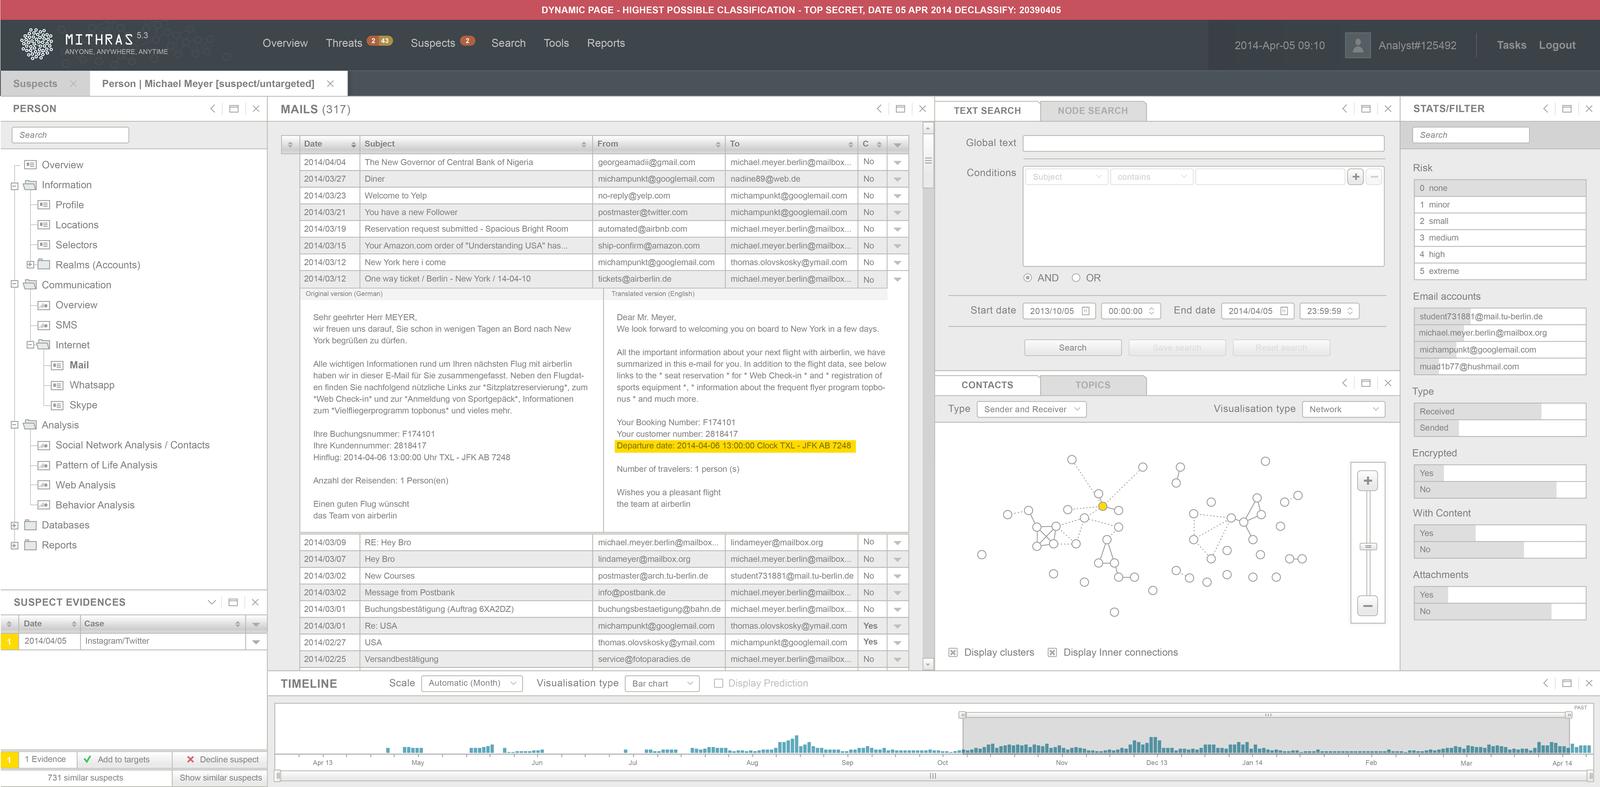Screen dimensions: 1600x787
Task: Expand the Databases tree node
Action: pos(15,525)
